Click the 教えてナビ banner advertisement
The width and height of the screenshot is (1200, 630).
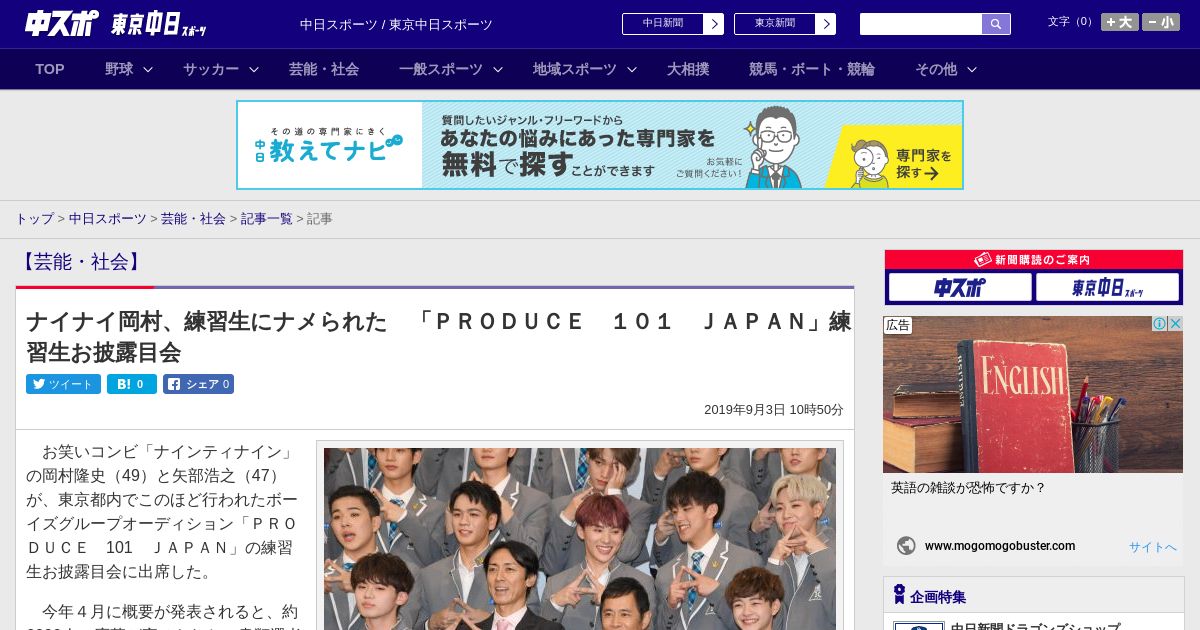[x=600, y=145]
